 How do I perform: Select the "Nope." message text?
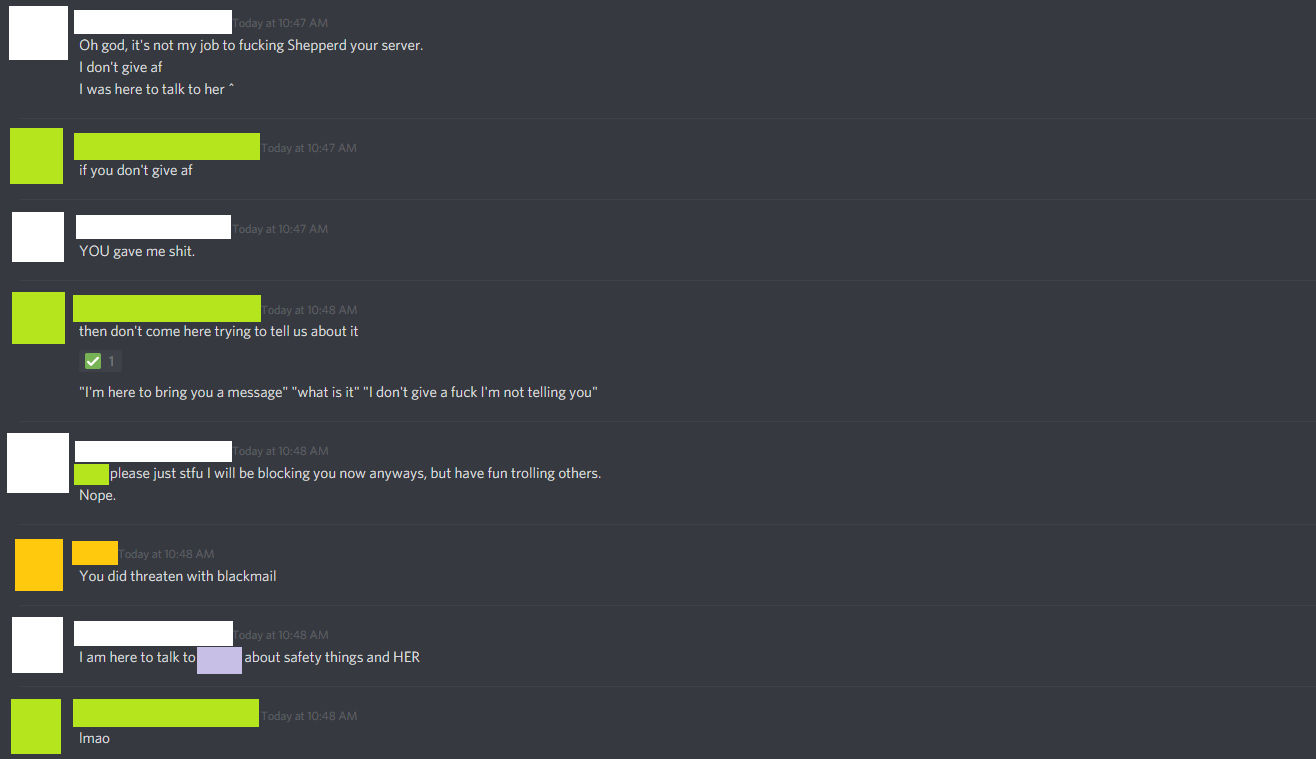(98, 495)
